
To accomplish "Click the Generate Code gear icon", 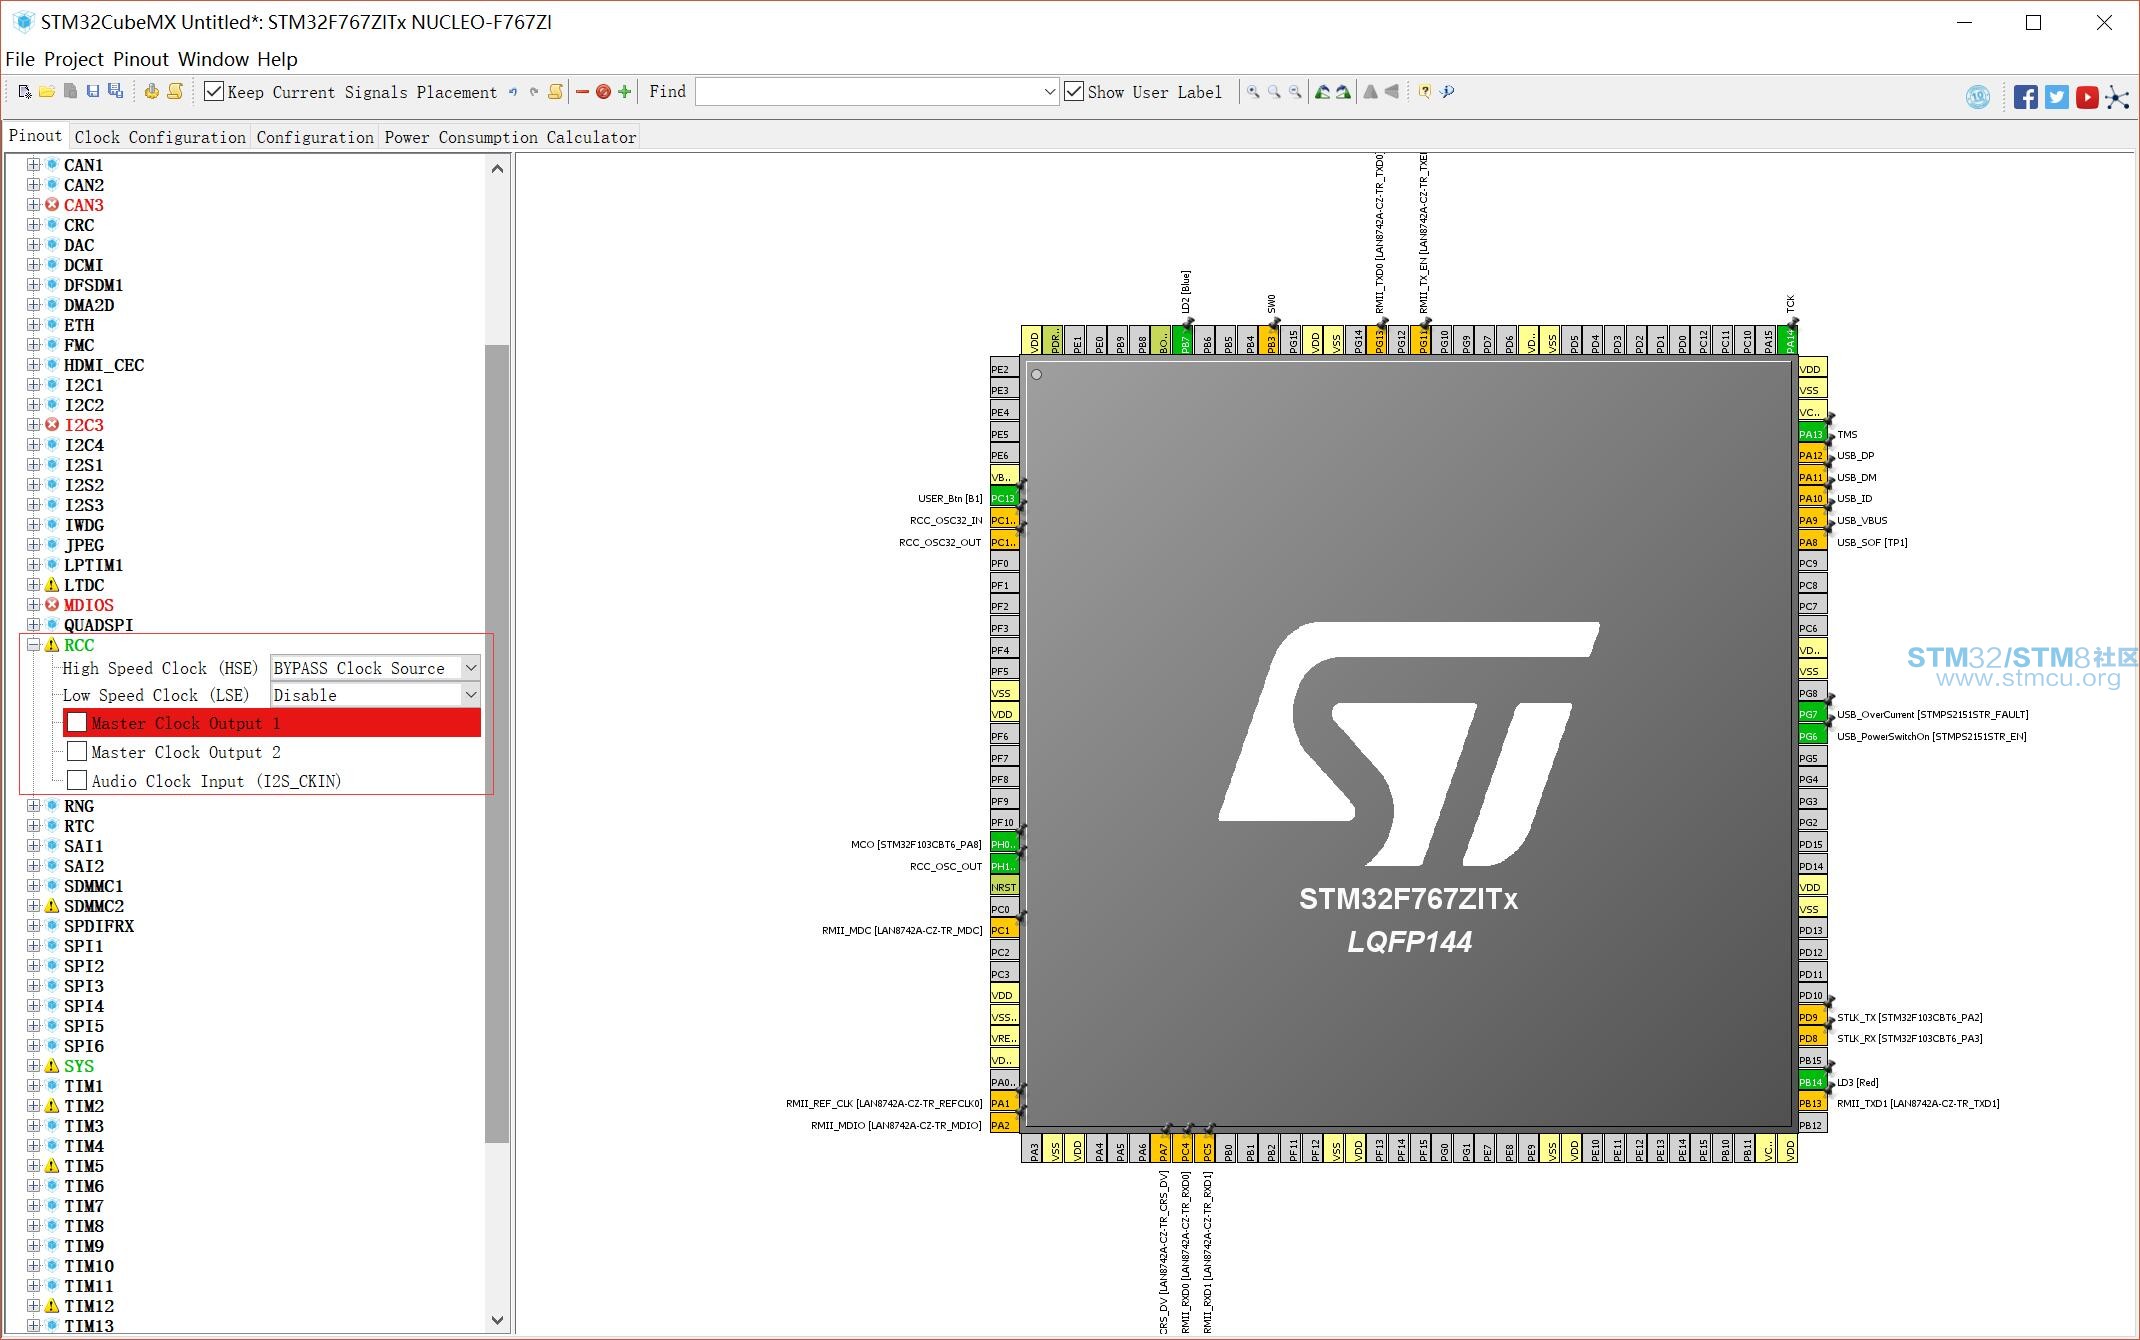I will 151,92.
